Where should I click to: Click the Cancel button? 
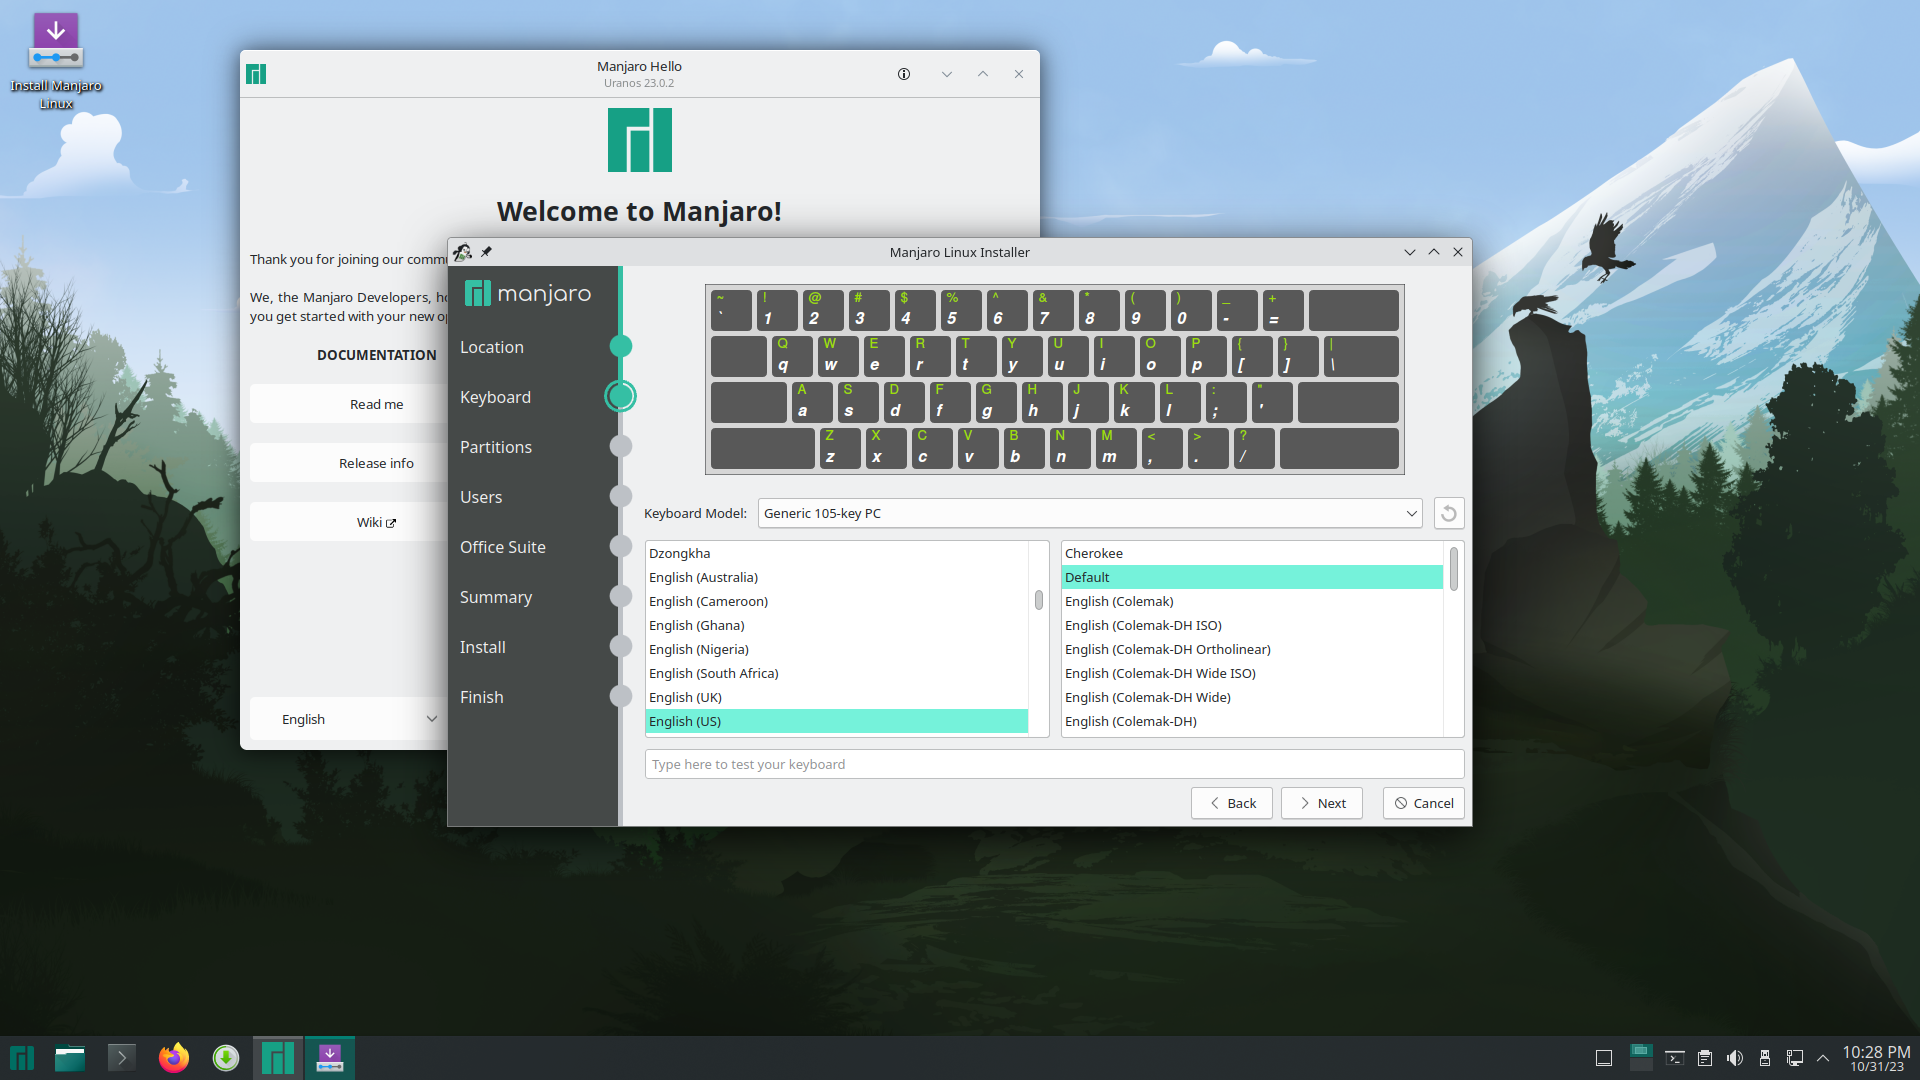(x=1423, y=803)
